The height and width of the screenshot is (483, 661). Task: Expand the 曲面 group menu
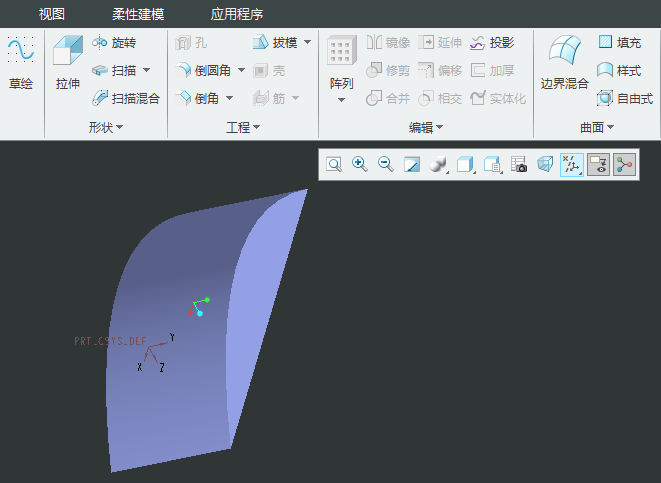click(x=597, y=127)
